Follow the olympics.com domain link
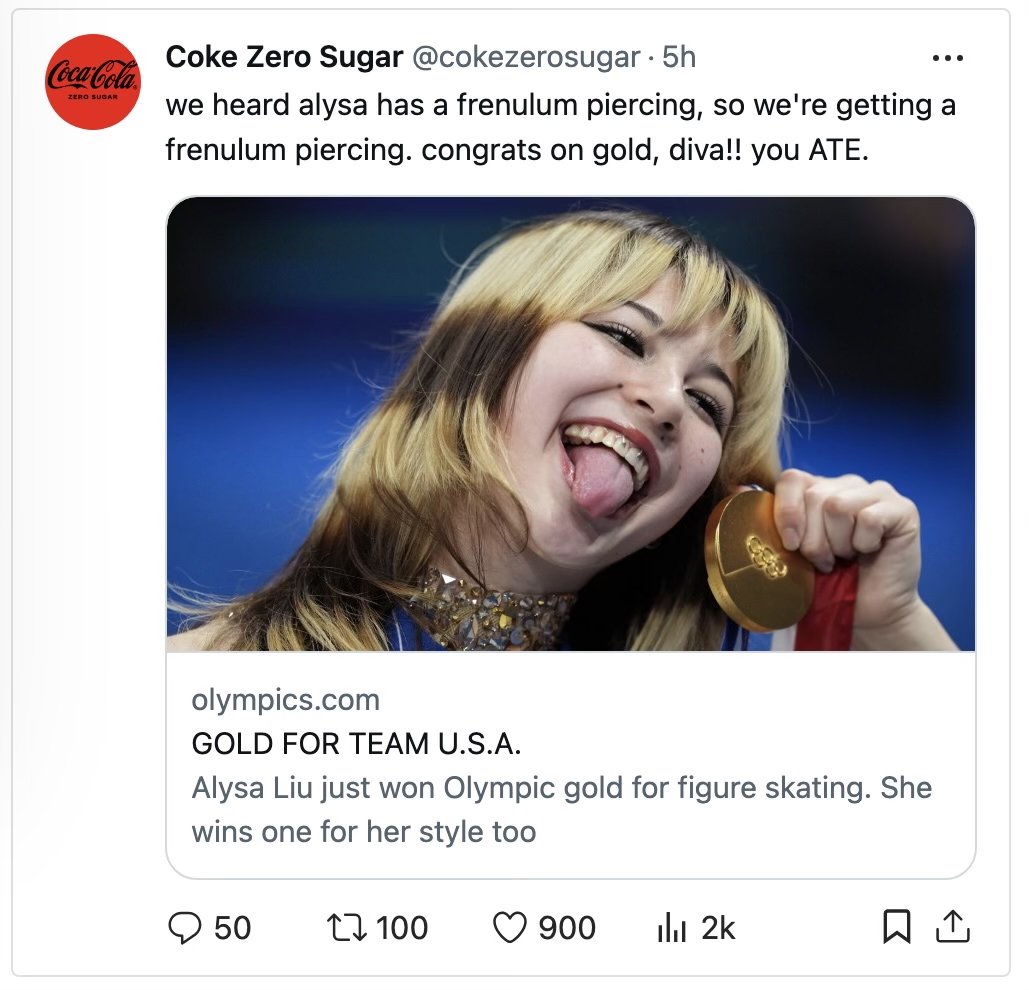The height and width of the screenshot is (990, 1029). coord(285,701)
